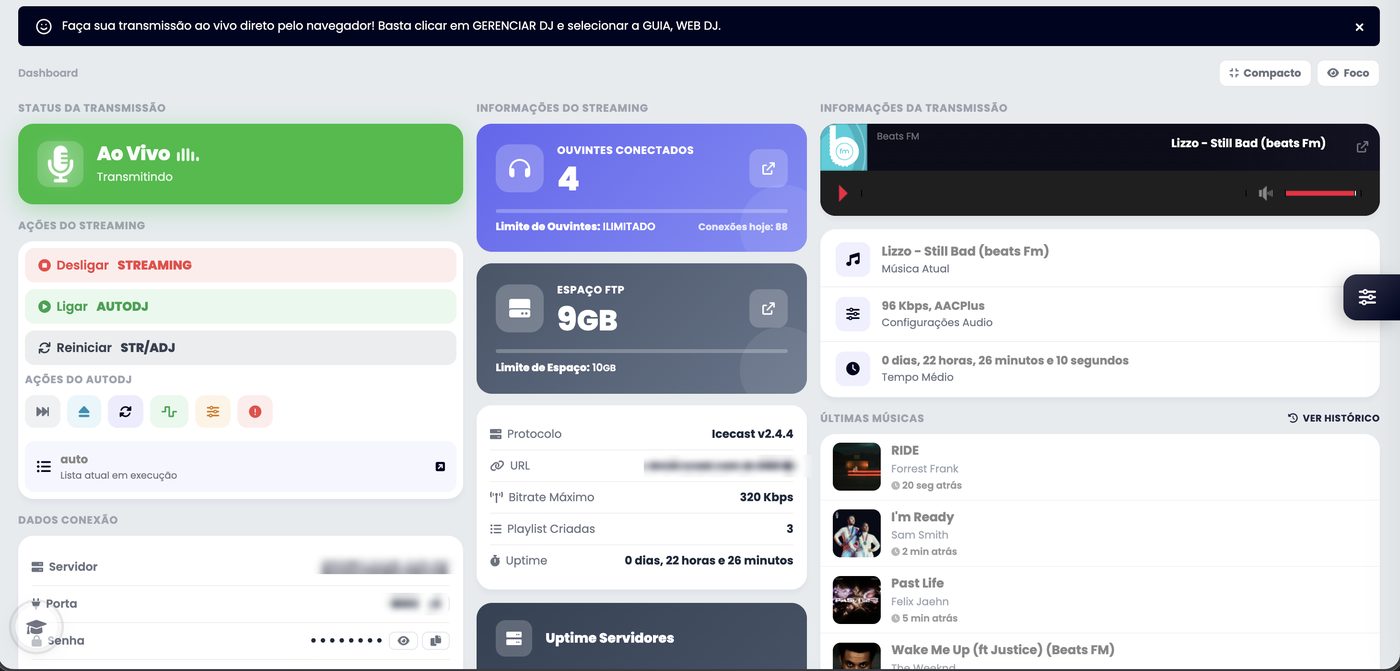Mute the player volume speaker icon
Viewport: 1400px width, 671px height.
(1265, 193)
